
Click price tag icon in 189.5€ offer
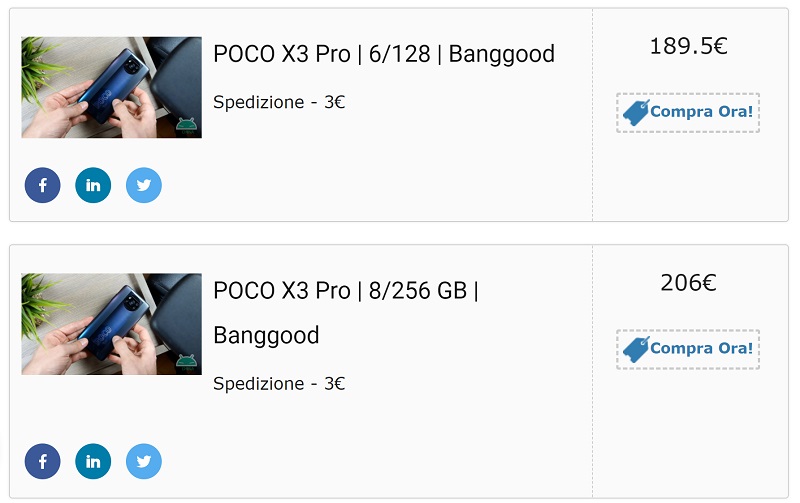tap(636, 113)
